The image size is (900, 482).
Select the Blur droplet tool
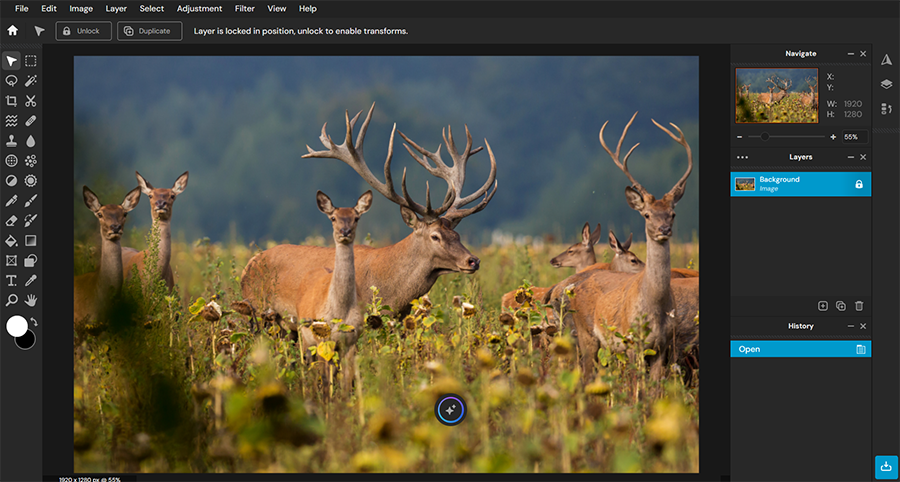click(x=31, y=141)
